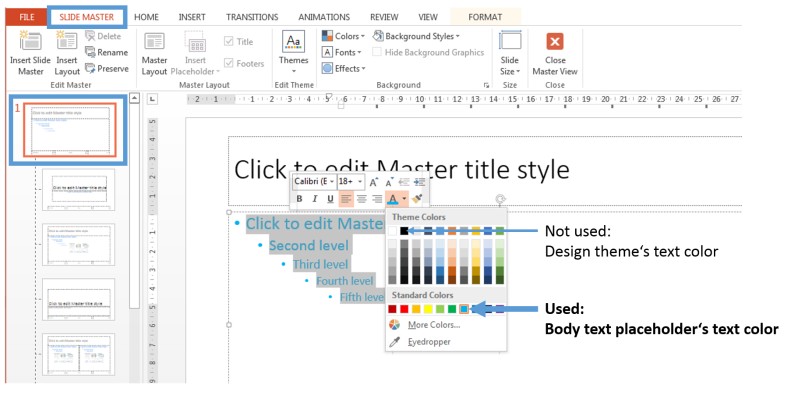
Task: Click the Format Painter brush
Action: tap(417, 199)
